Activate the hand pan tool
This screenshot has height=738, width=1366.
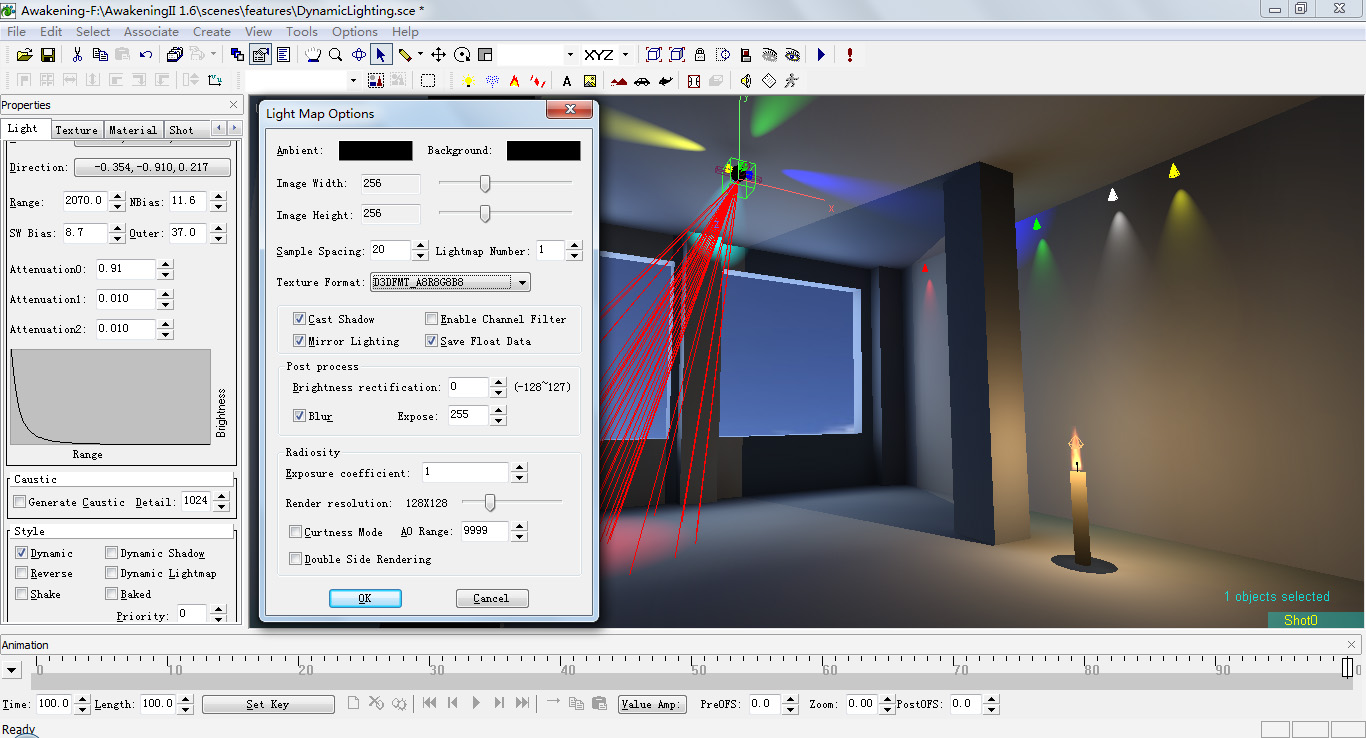click(313, 55)
